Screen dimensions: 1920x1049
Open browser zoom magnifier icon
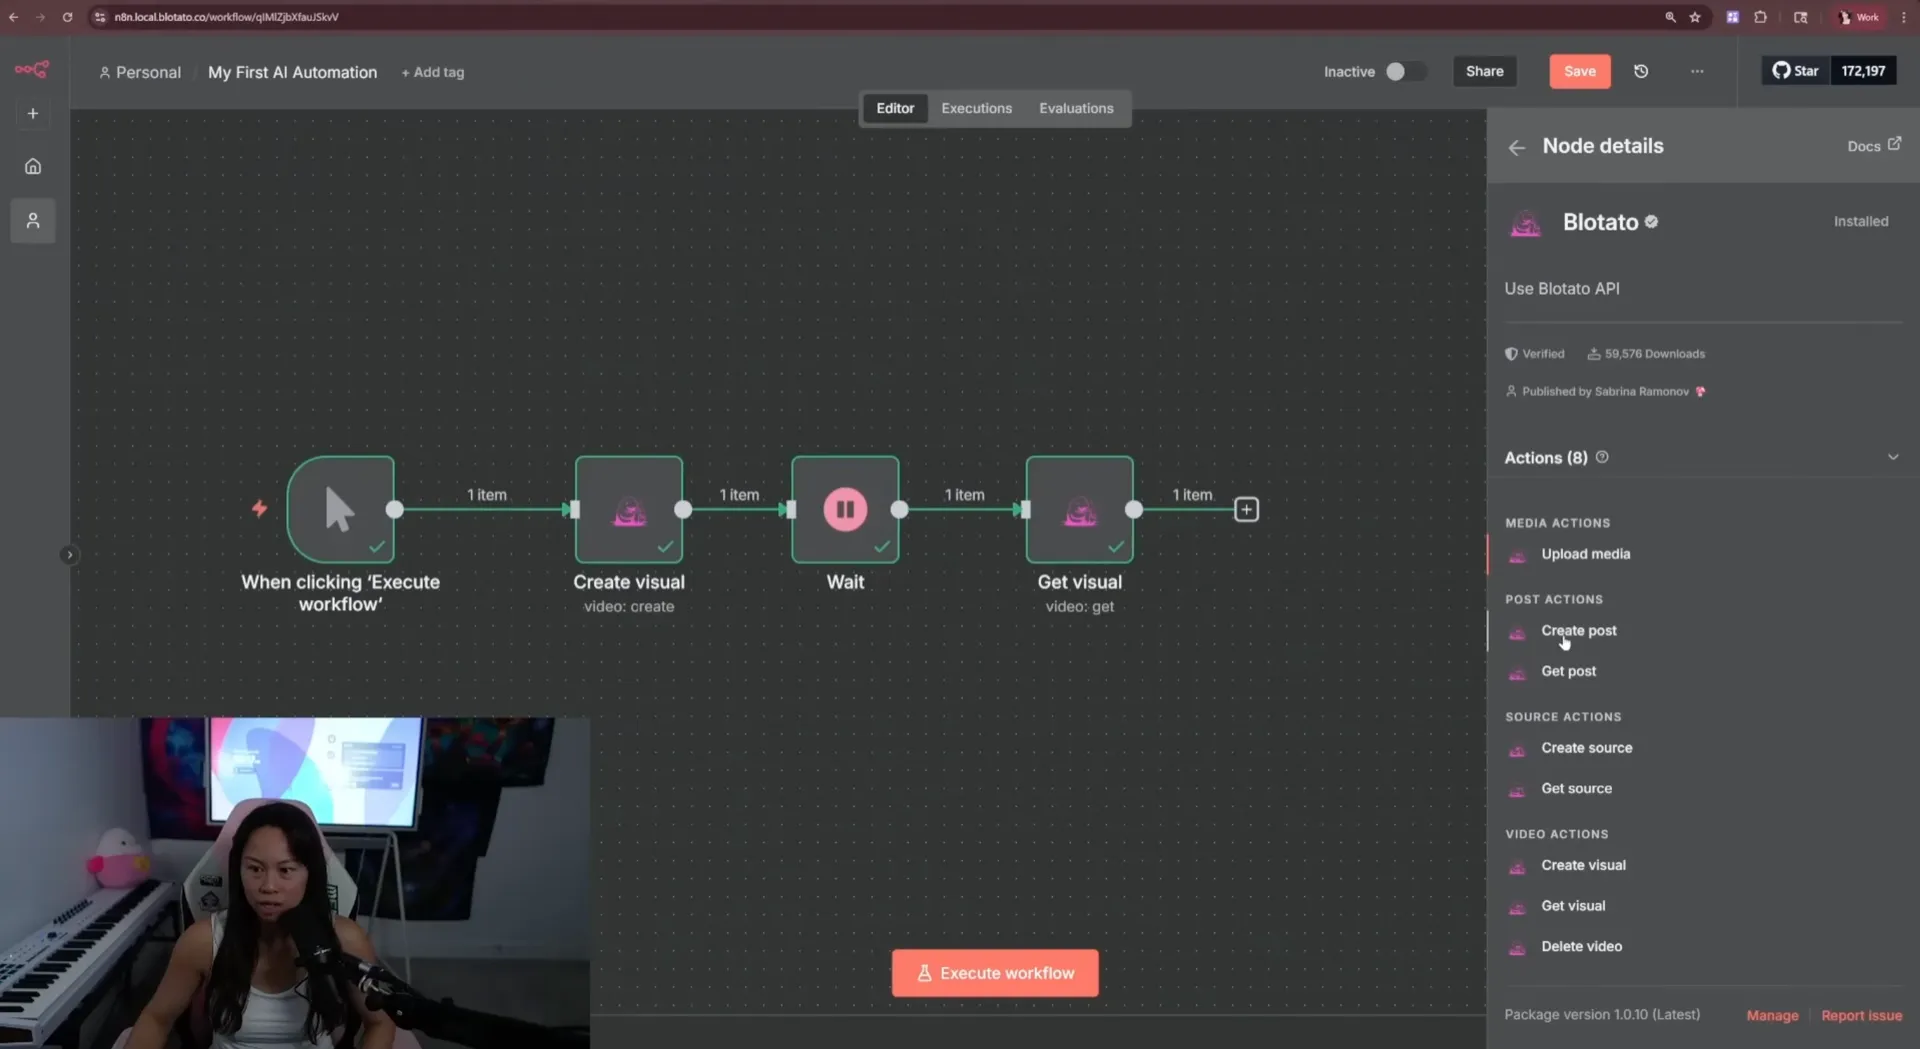click(1670, 17)
